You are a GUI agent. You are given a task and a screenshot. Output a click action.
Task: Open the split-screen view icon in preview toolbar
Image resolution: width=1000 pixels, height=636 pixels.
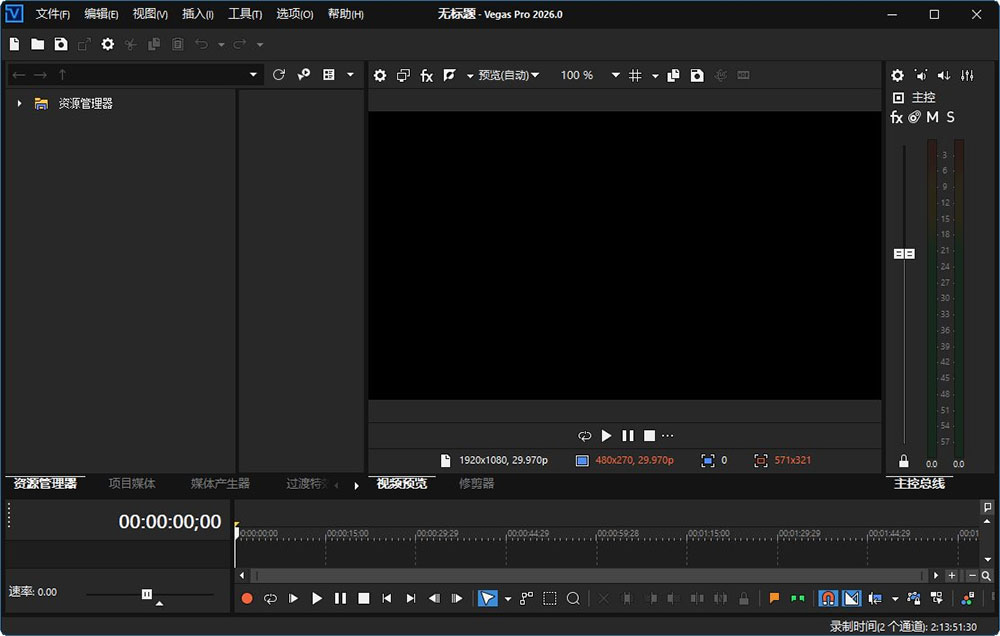pos(402,75)
